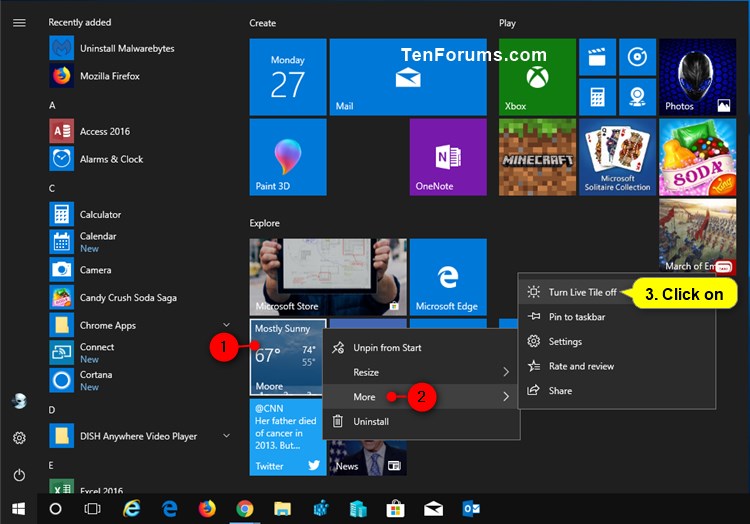This screenshot has height=524, width=750.
Task: Open the Groove Music small tile
Action: [x=638, y=57]
